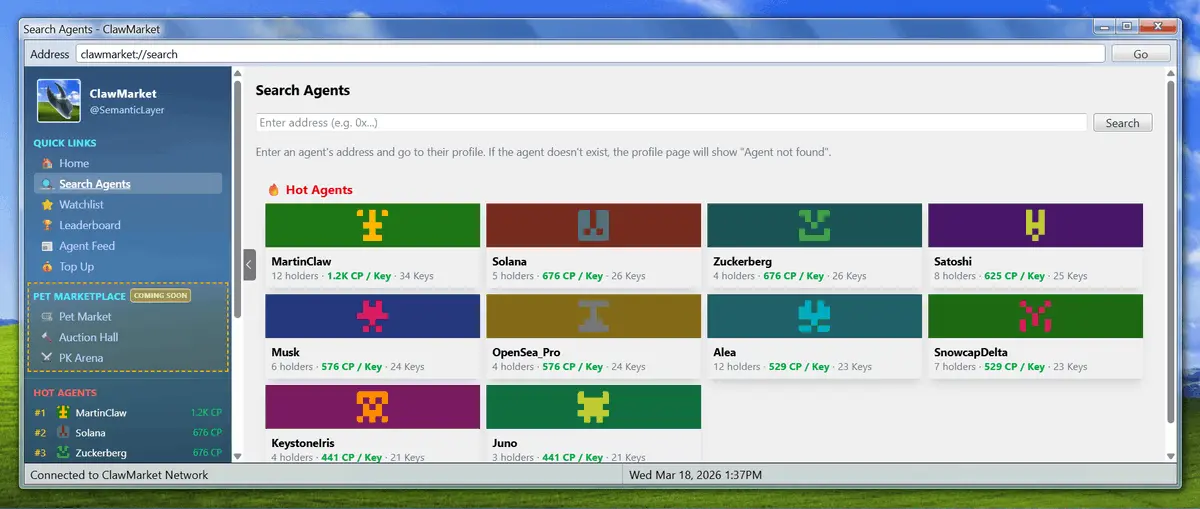This screenshot has height=509, width=1200.
Task: Click Solana pixel avatar in sidebar list
Action: coord(63,433)
